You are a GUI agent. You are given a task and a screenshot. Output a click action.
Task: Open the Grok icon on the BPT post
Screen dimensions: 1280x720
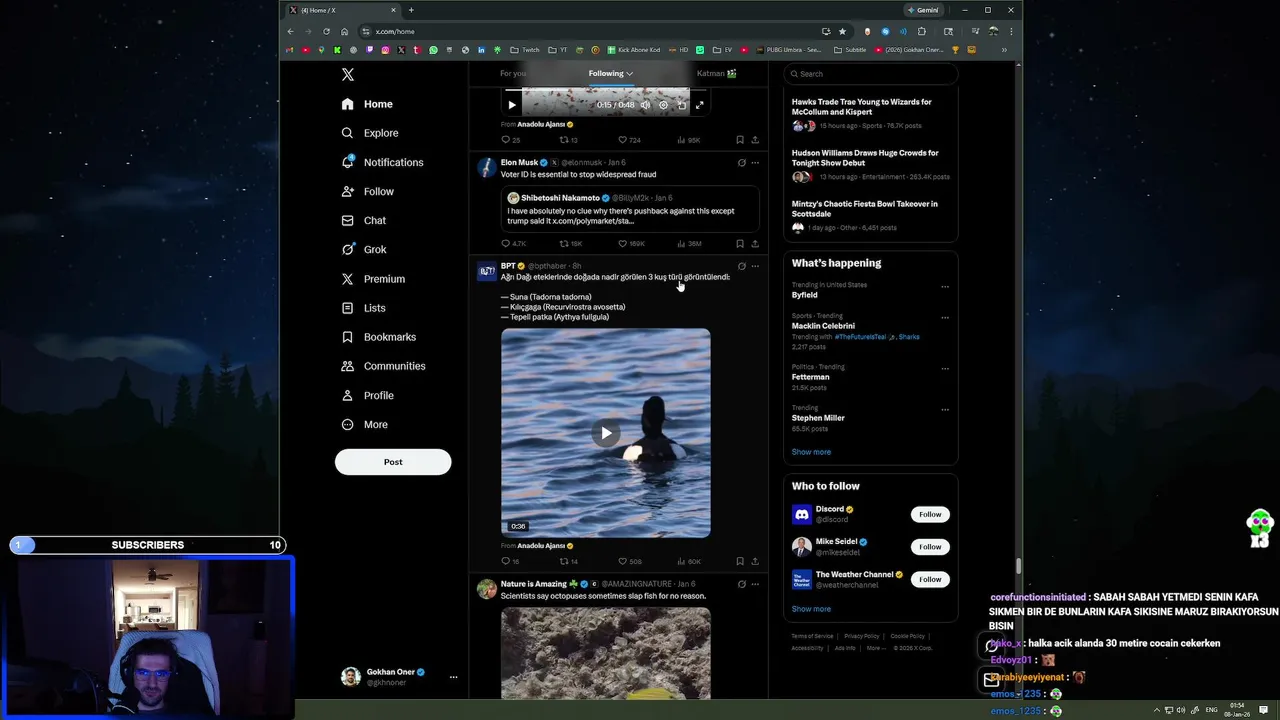[x=741, y=266]
